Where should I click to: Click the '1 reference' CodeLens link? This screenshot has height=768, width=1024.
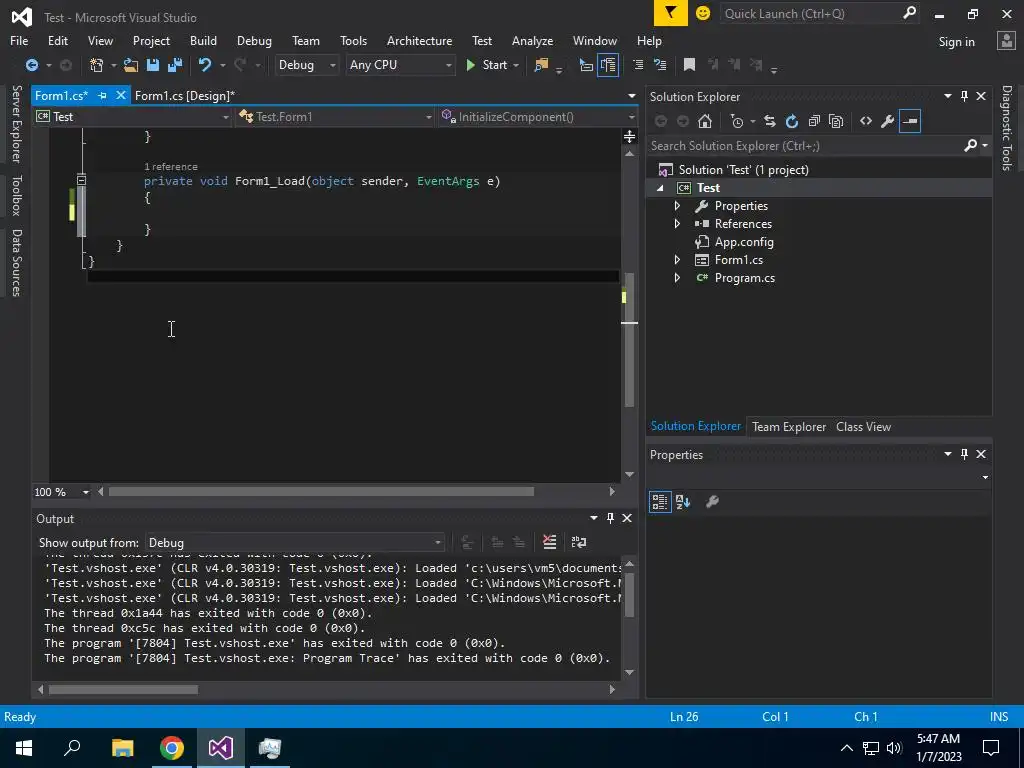170,167
